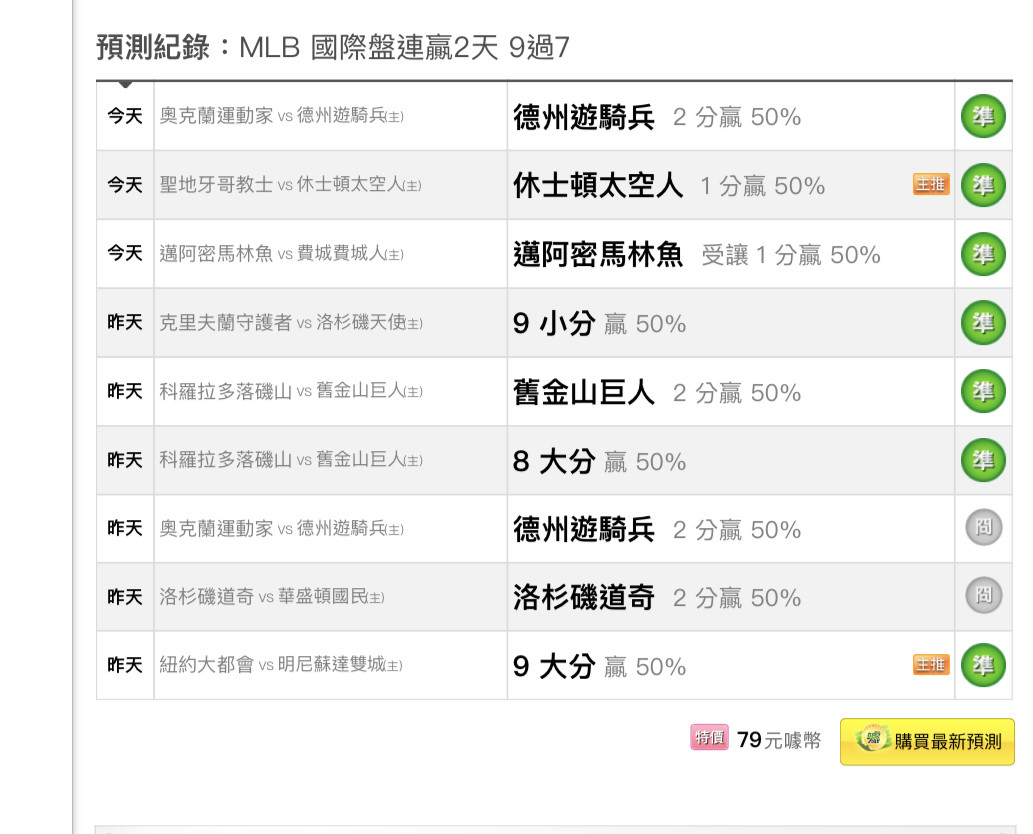Image resolution: width=1033 pixels, height=834 pixels.
Task: Open matchup 洛杉磯道奇 vs 華盛頓國民
Action: [x=271, y=597]
